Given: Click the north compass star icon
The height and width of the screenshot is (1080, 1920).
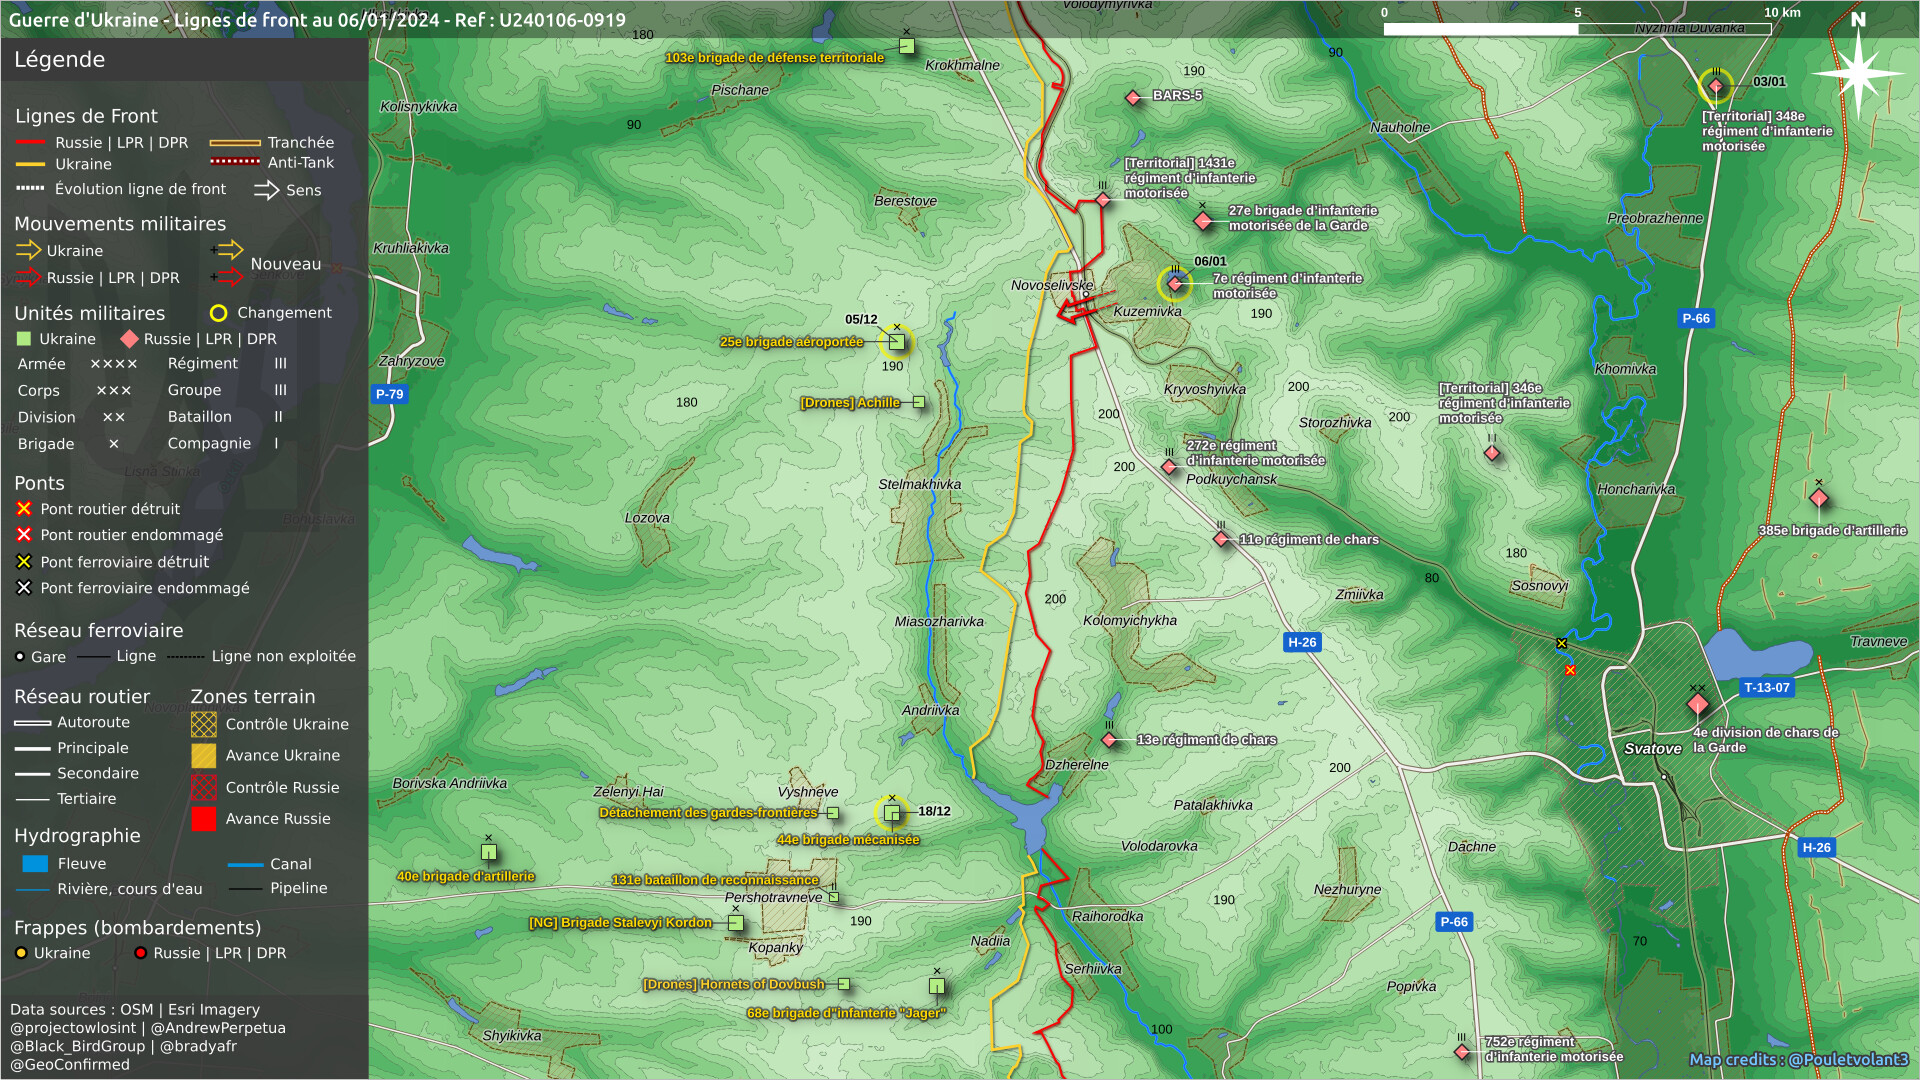Looking at the screenshot, I should click(x=1857, y=72).
